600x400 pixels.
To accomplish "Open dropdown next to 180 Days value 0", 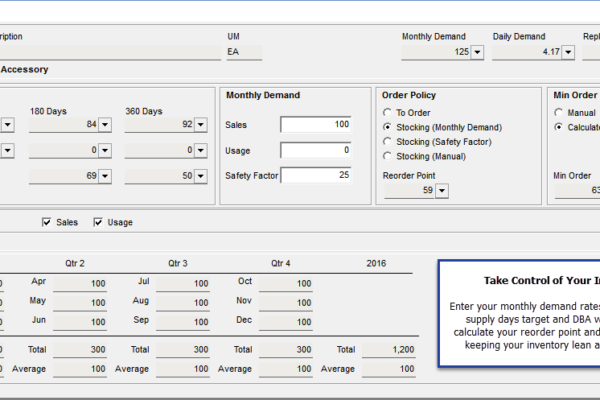I will pyautogui.click(x=105, y=151).
